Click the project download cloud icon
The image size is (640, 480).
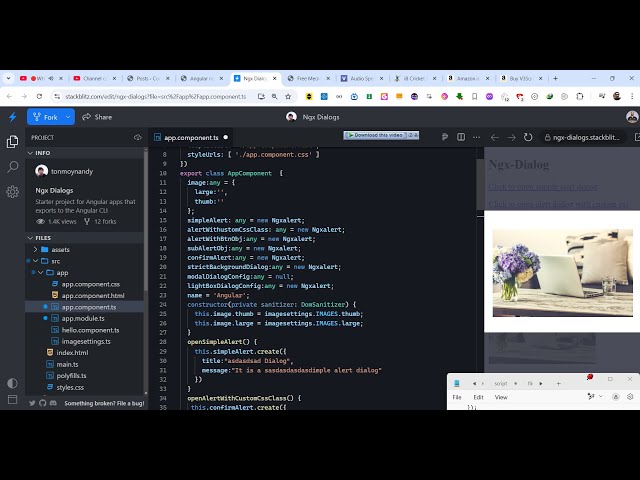point(138,137)
